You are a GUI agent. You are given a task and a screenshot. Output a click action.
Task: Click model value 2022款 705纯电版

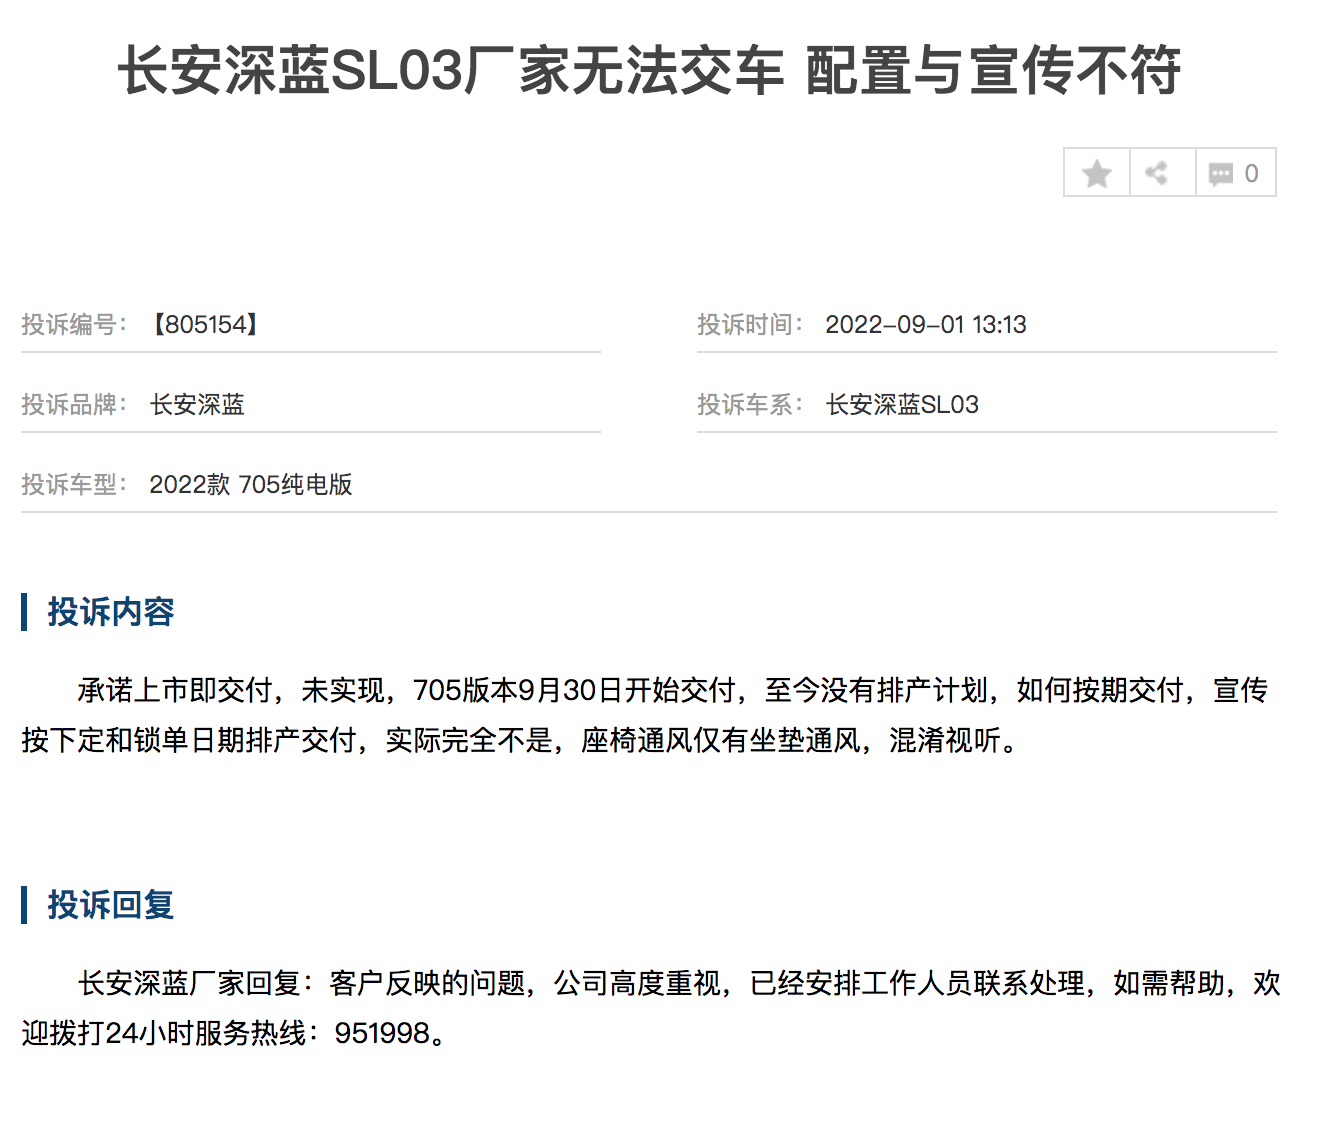(x=251, y=484)
